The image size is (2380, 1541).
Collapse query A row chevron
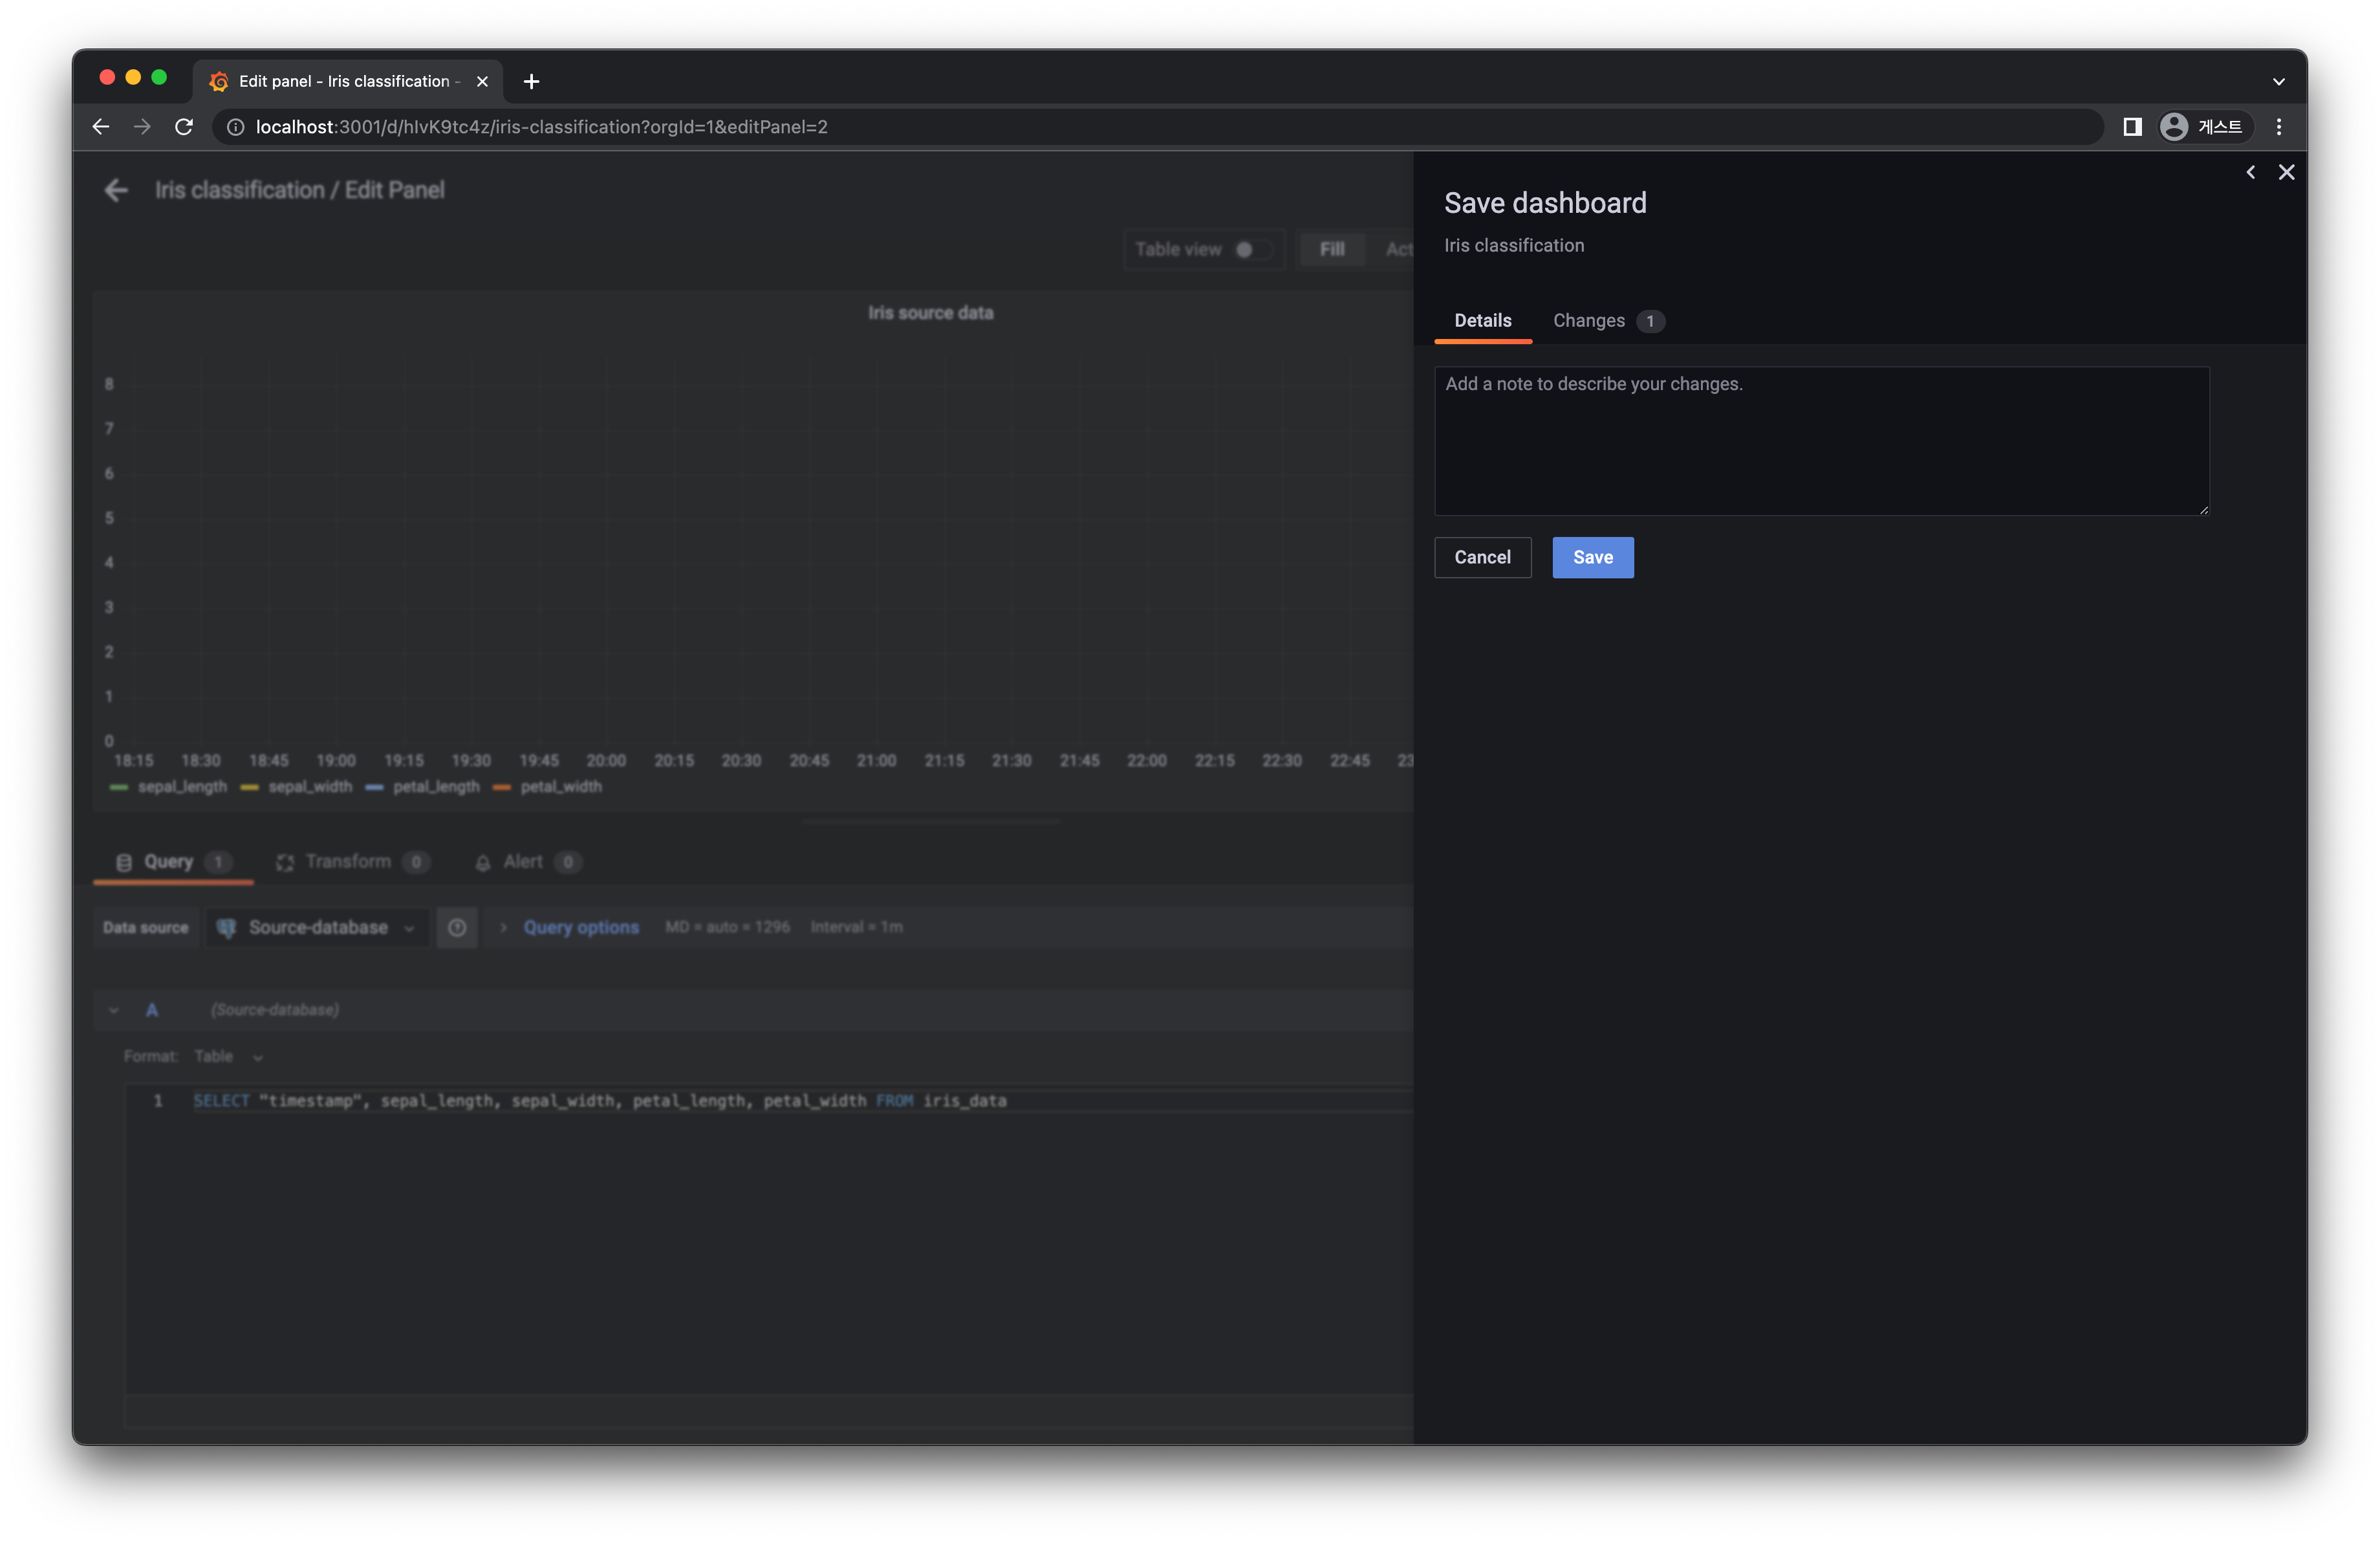(x=113, y=1010)
